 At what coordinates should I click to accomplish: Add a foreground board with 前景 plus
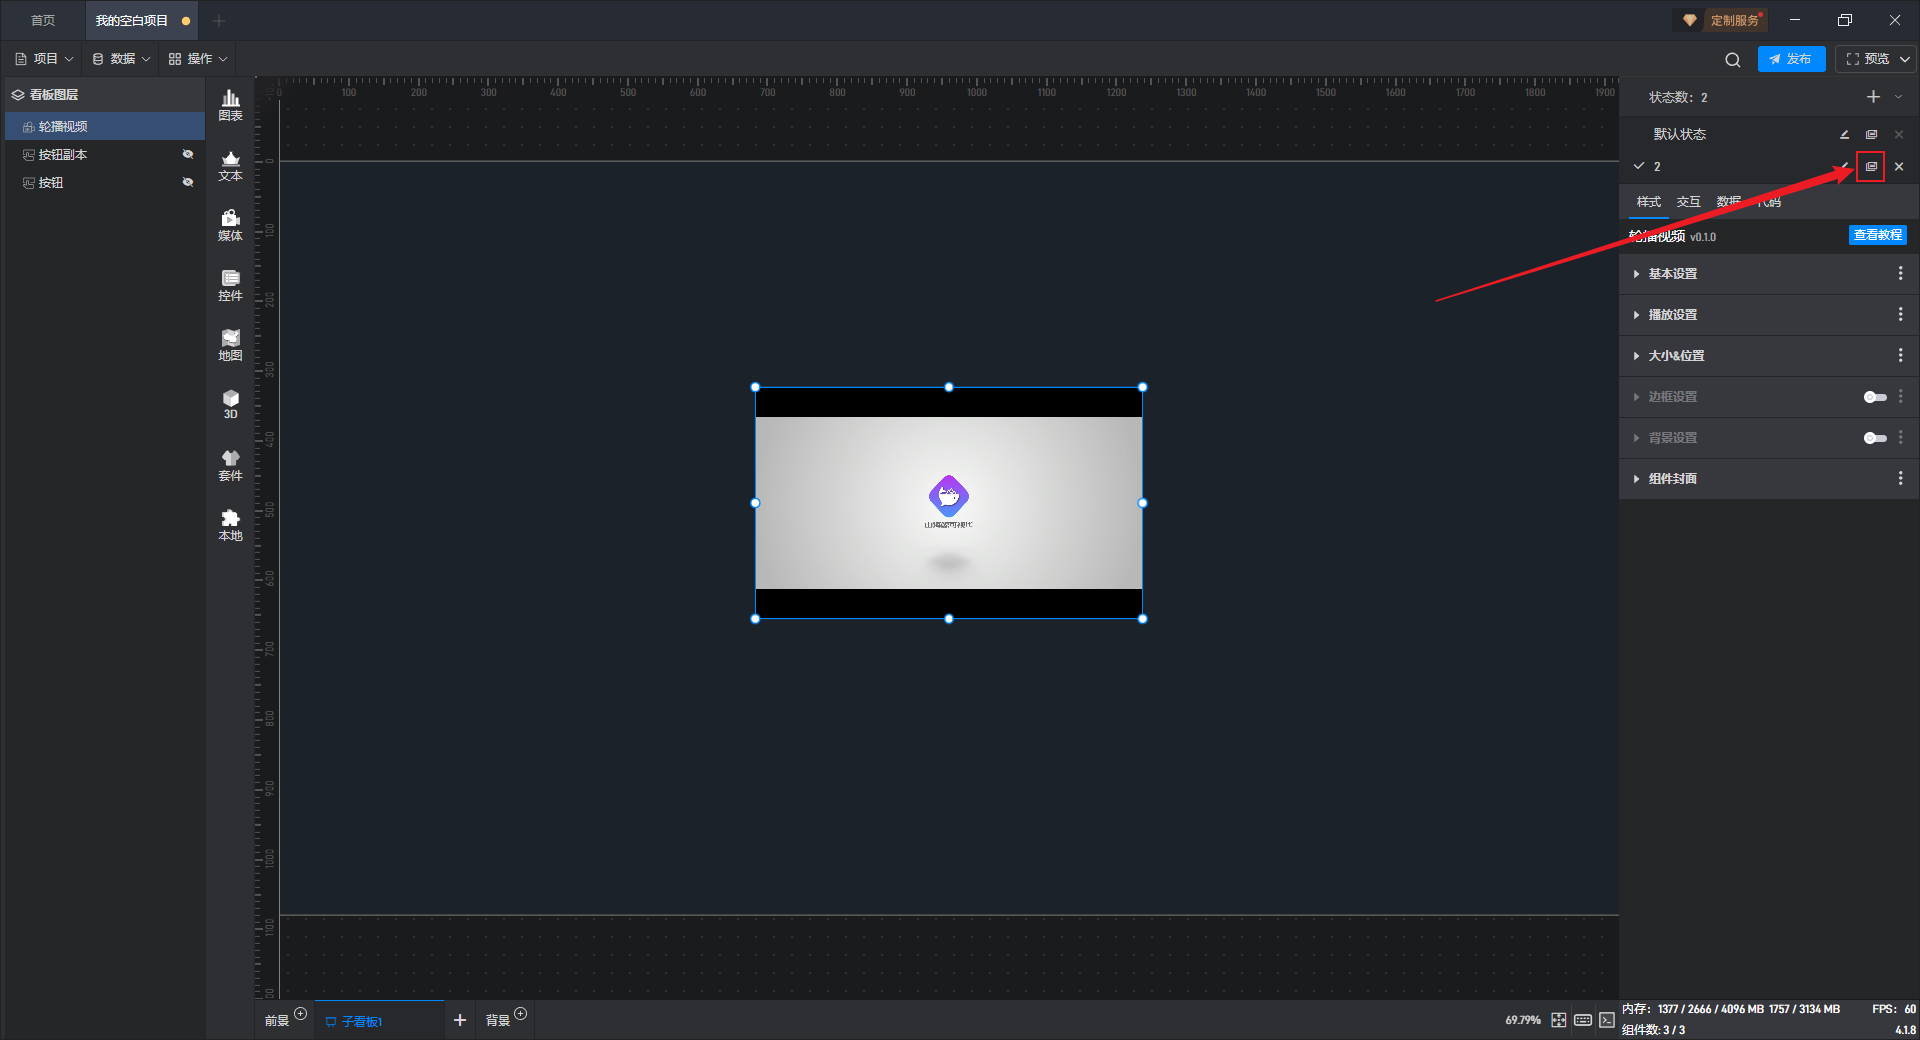(300, 1014)
